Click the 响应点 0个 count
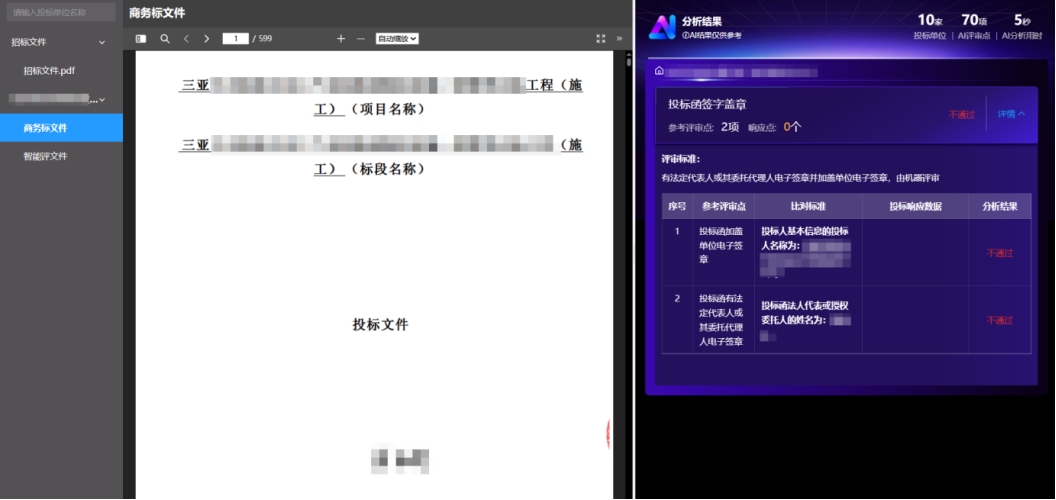 click(x=774, y=127)
